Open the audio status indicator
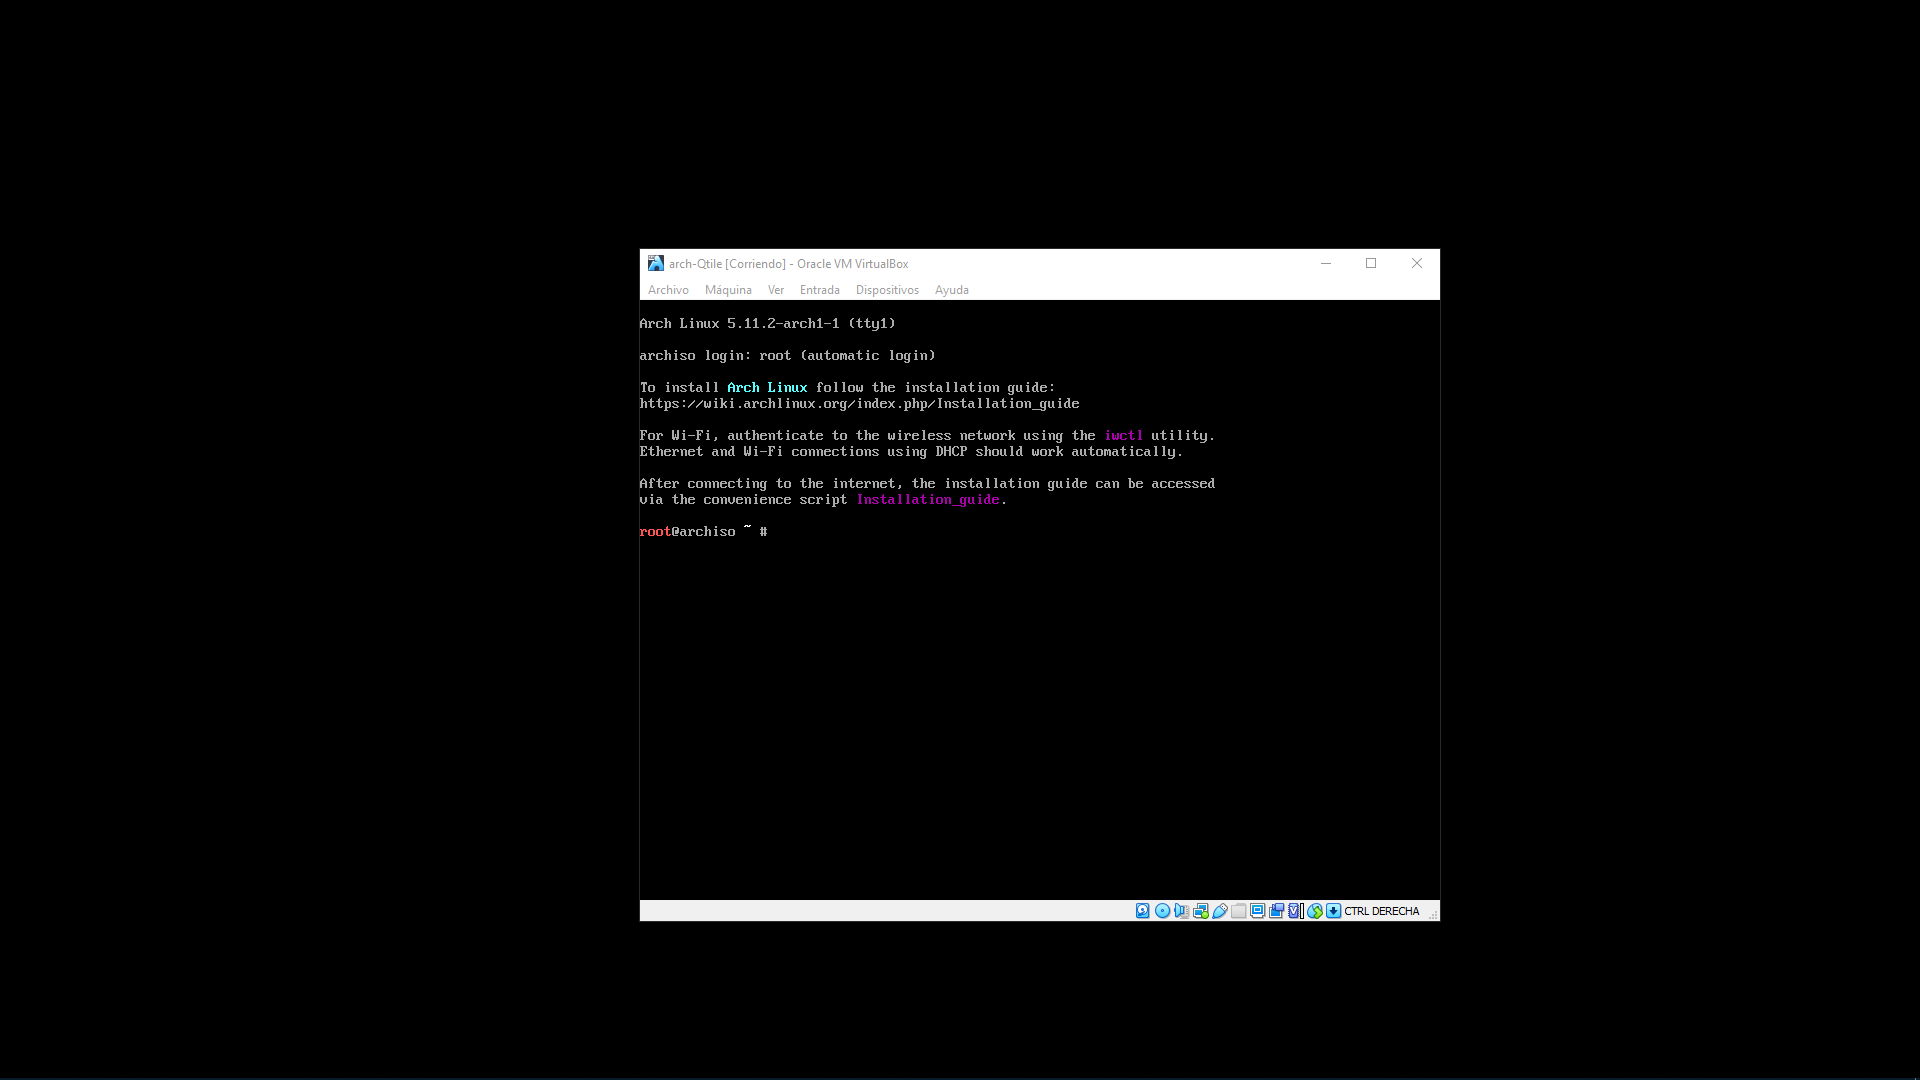This screenshot has width=1920, height=1080. 1181,911
